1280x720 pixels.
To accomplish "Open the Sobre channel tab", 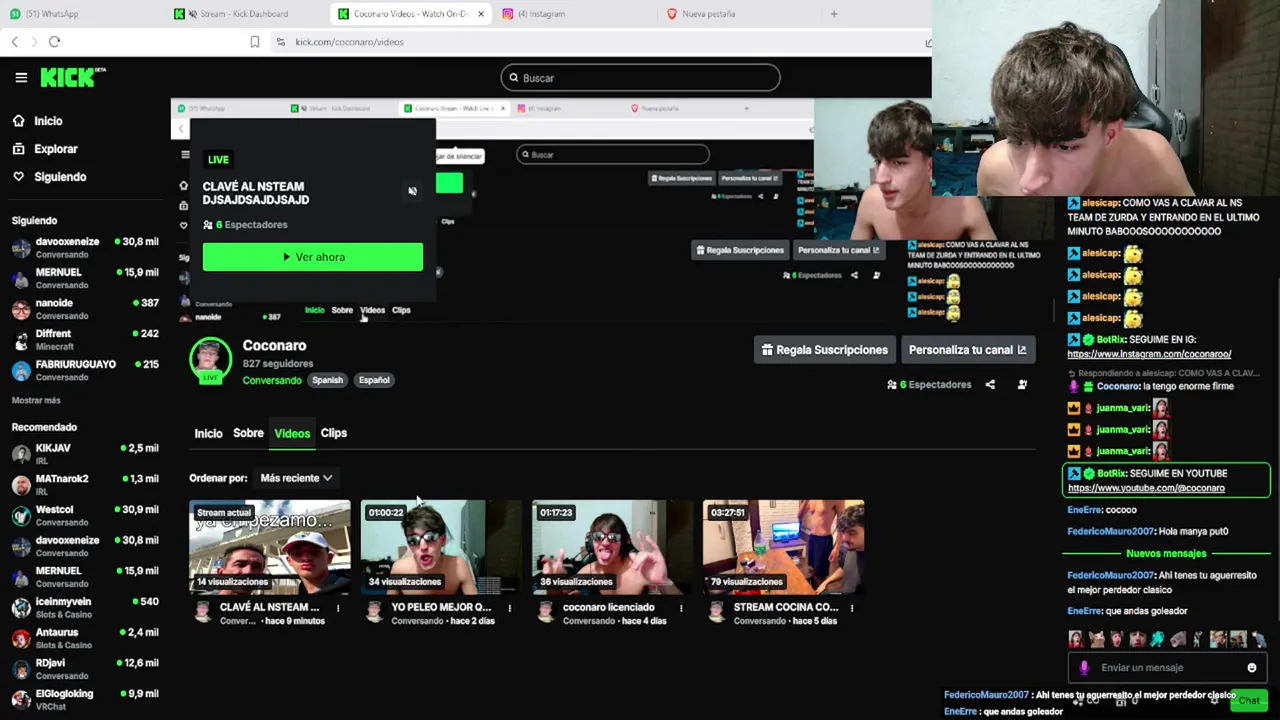I will tap(248, 433).
